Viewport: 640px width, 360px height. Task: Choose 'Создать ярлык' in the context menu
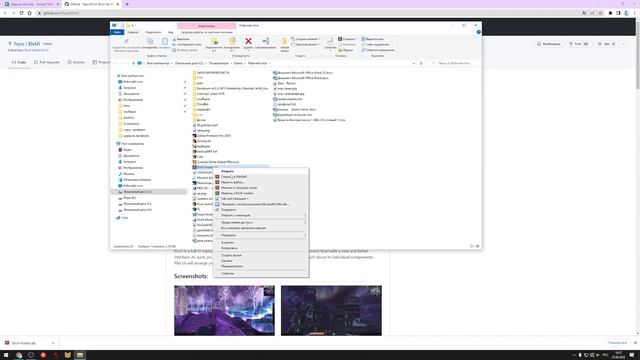[261, 255]
